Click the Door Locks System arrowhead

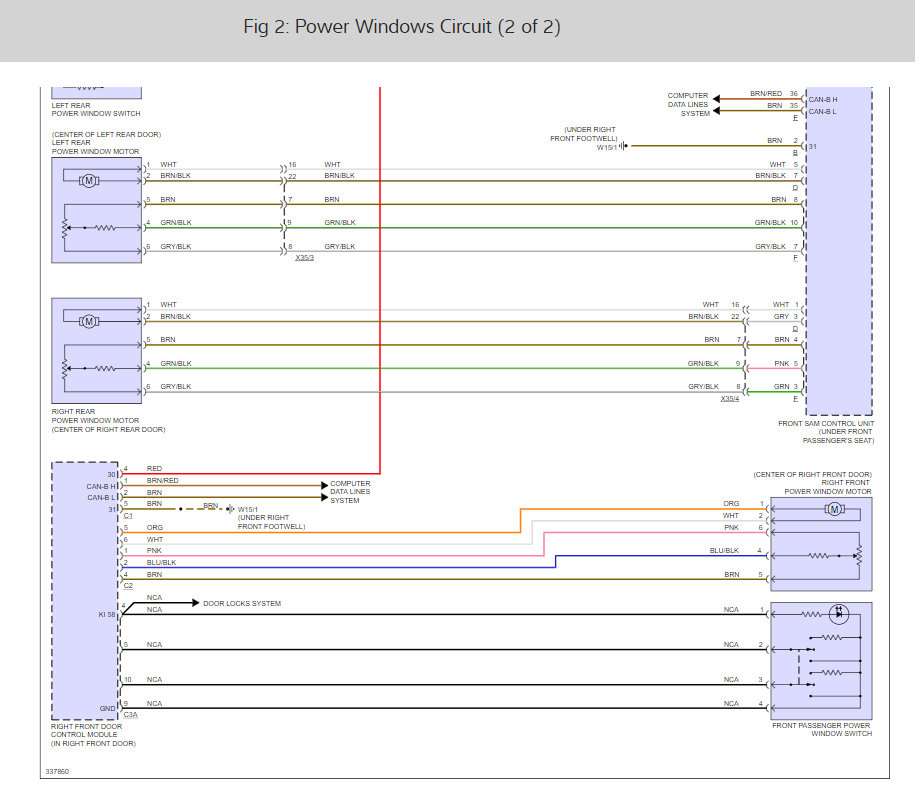(194, 604)
